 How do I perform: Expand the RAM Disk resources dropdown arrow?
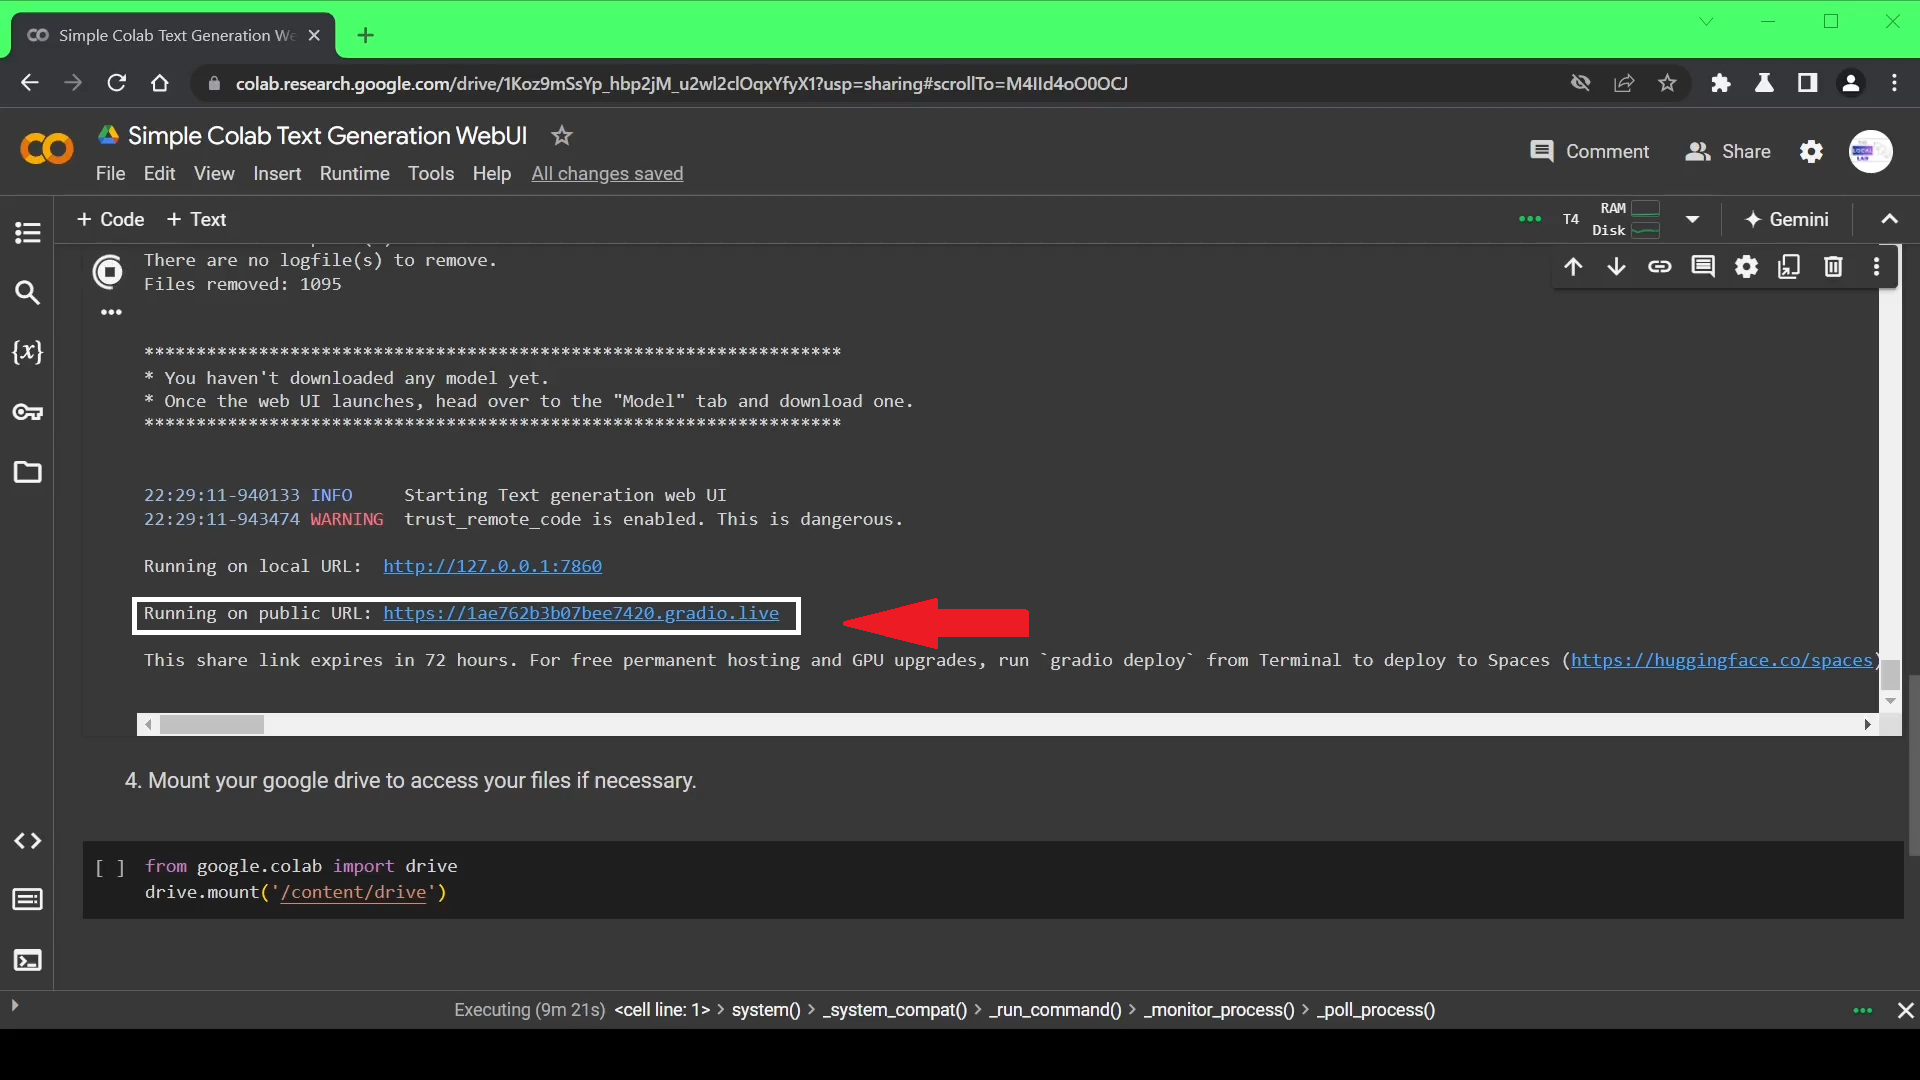(1692, 219)
